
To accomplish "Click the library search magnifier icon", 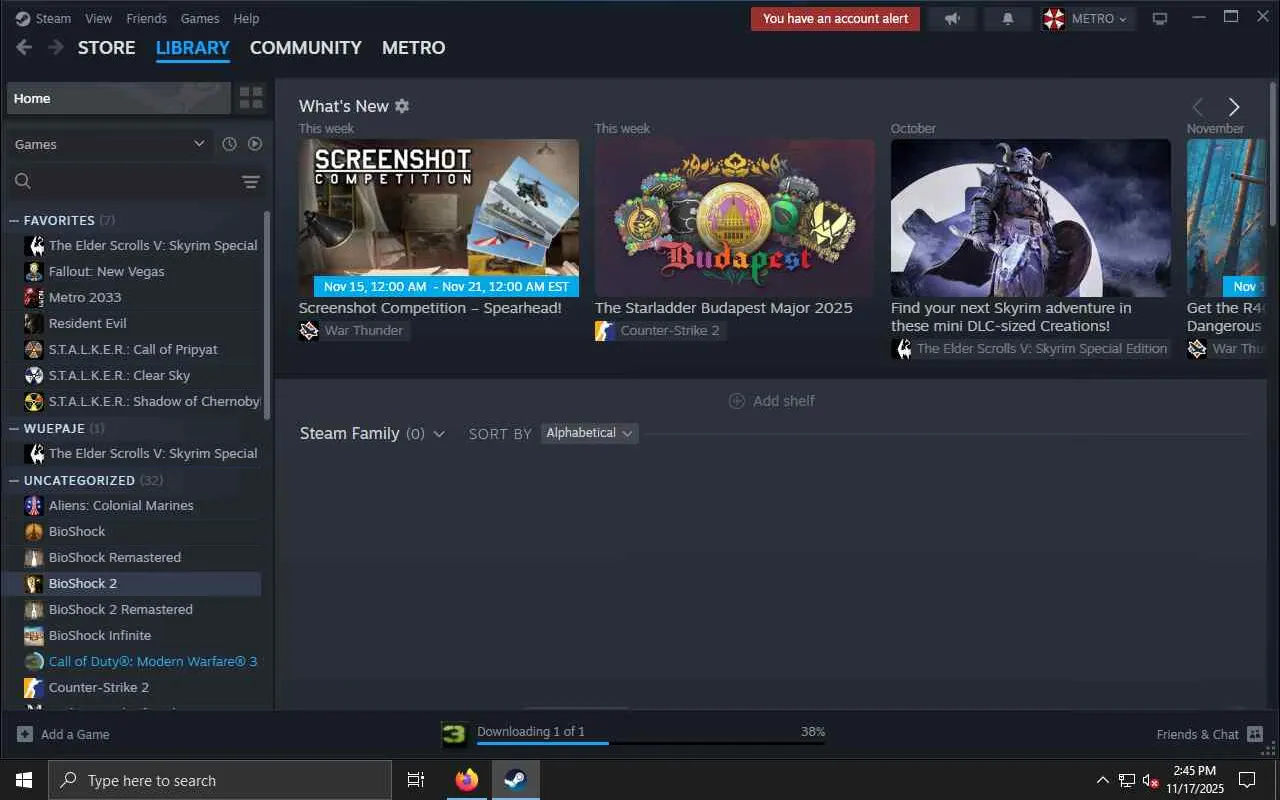I will tap(23, 181).
